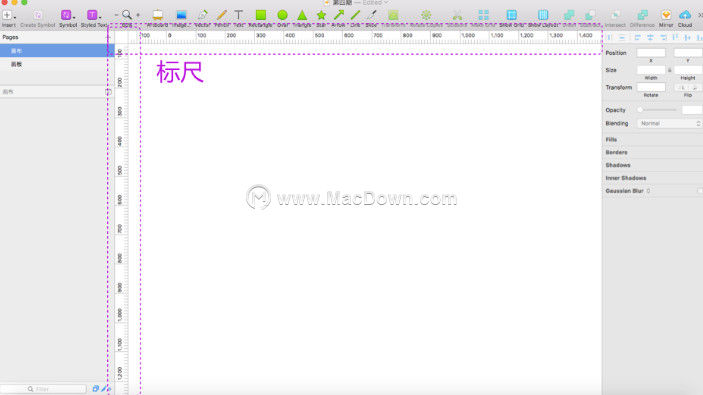Click the slice filter icon in bottom bar
Viewport: 703px width, 395px height.
coord(104,389)
